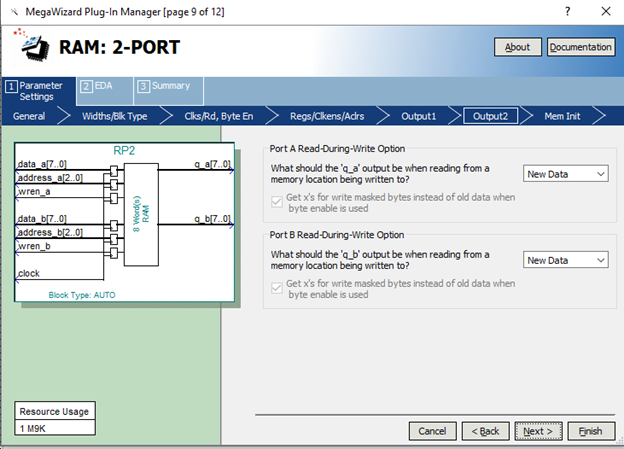This screenshot has height=449, width=624.
Task: Click the RAM chip wizard icon
Action: tap(31, 44)
